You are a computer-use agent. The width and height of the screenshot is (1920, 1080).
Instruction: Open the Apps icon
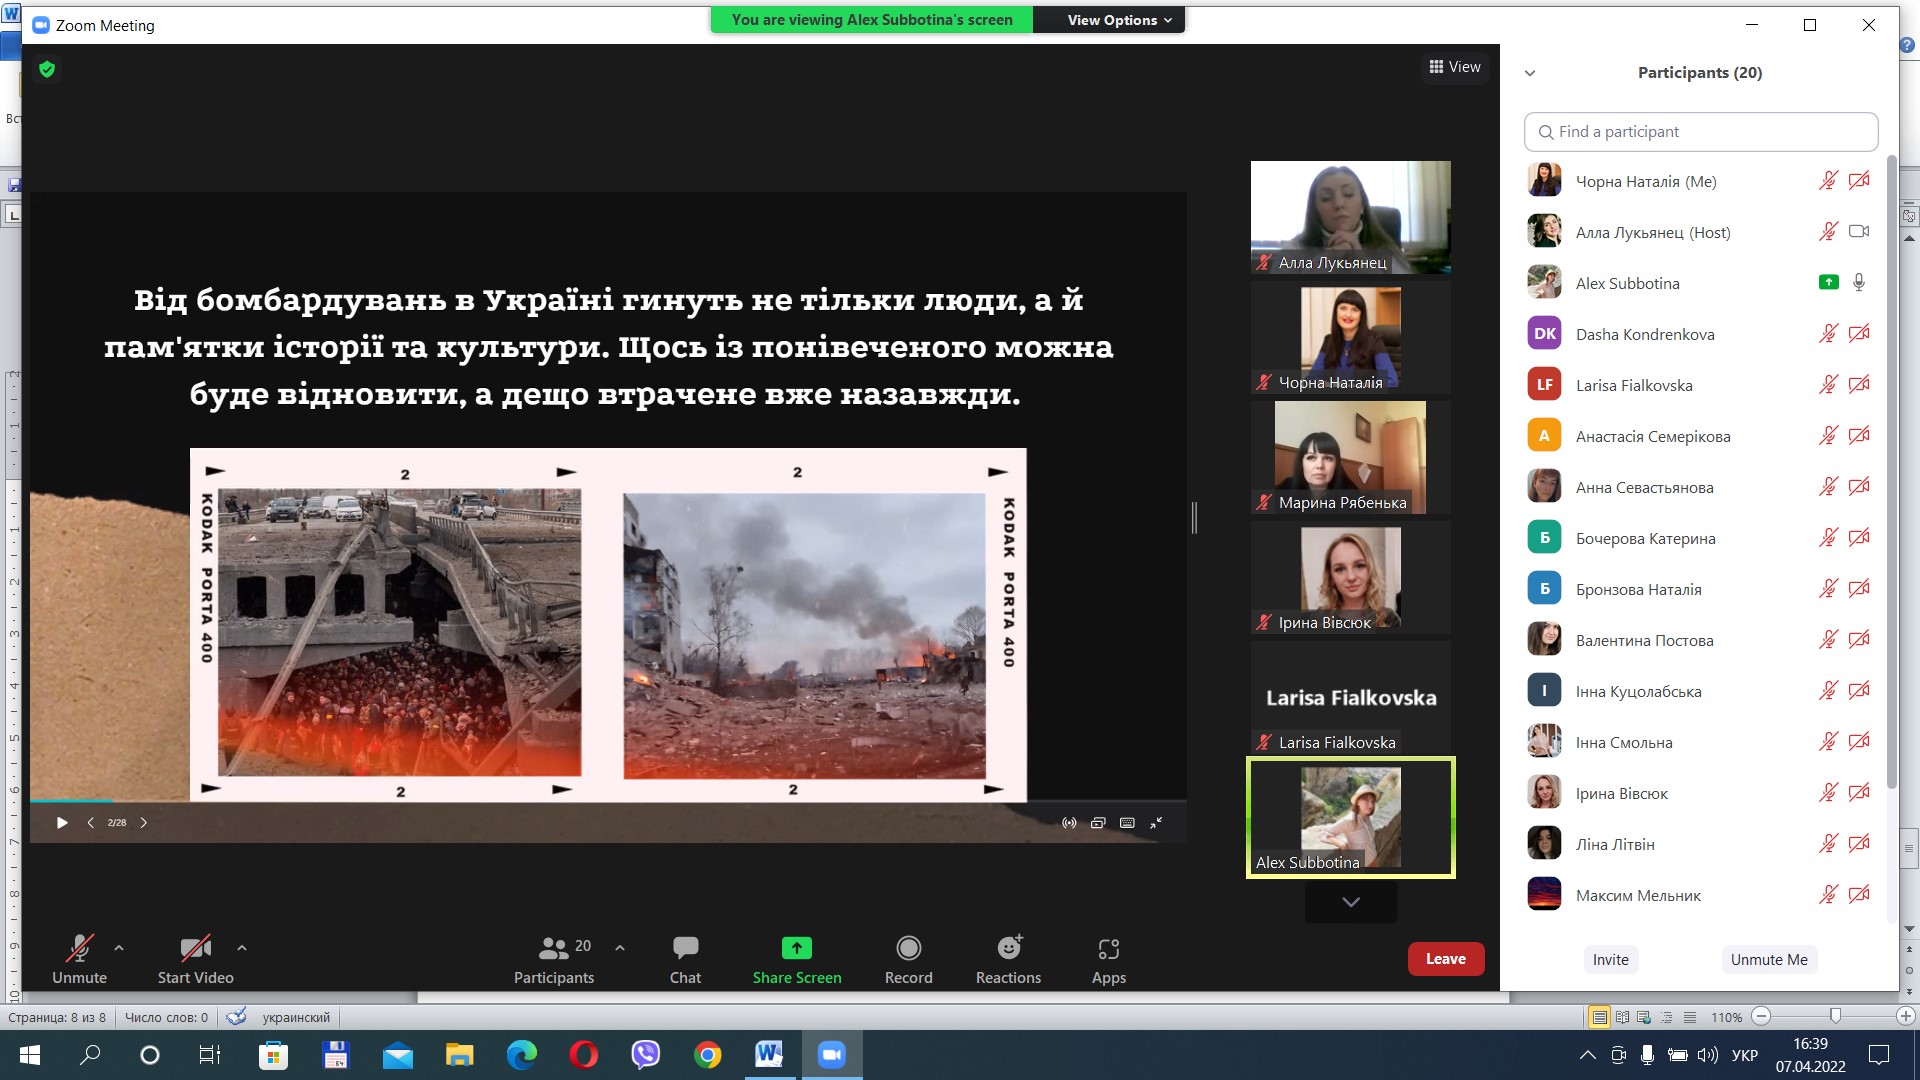tap(1108, 948)
